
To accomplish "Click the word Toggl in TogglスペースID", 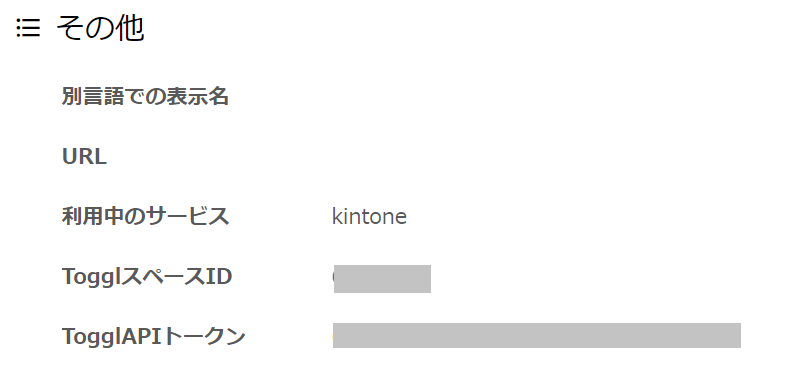I will point(90,277).
